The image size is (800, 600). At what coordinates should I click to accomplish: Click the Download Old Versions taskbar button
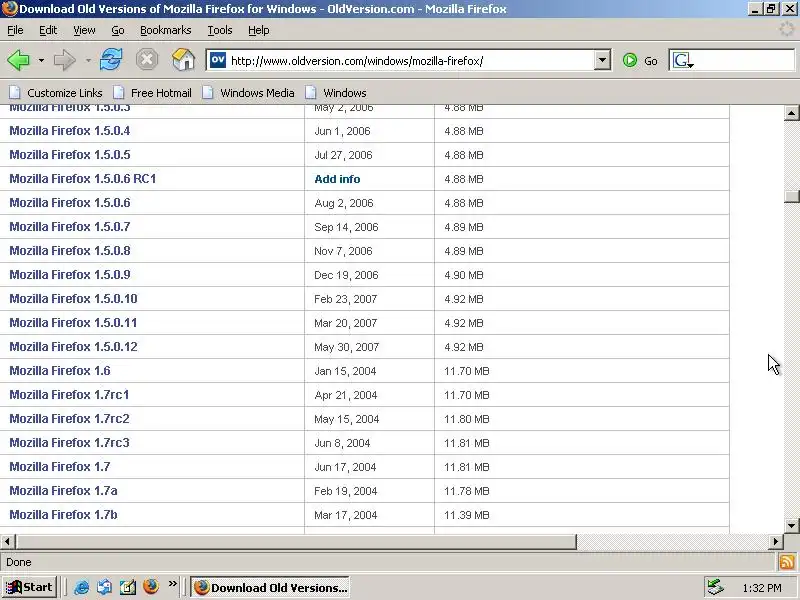click(x=271, y=587)
